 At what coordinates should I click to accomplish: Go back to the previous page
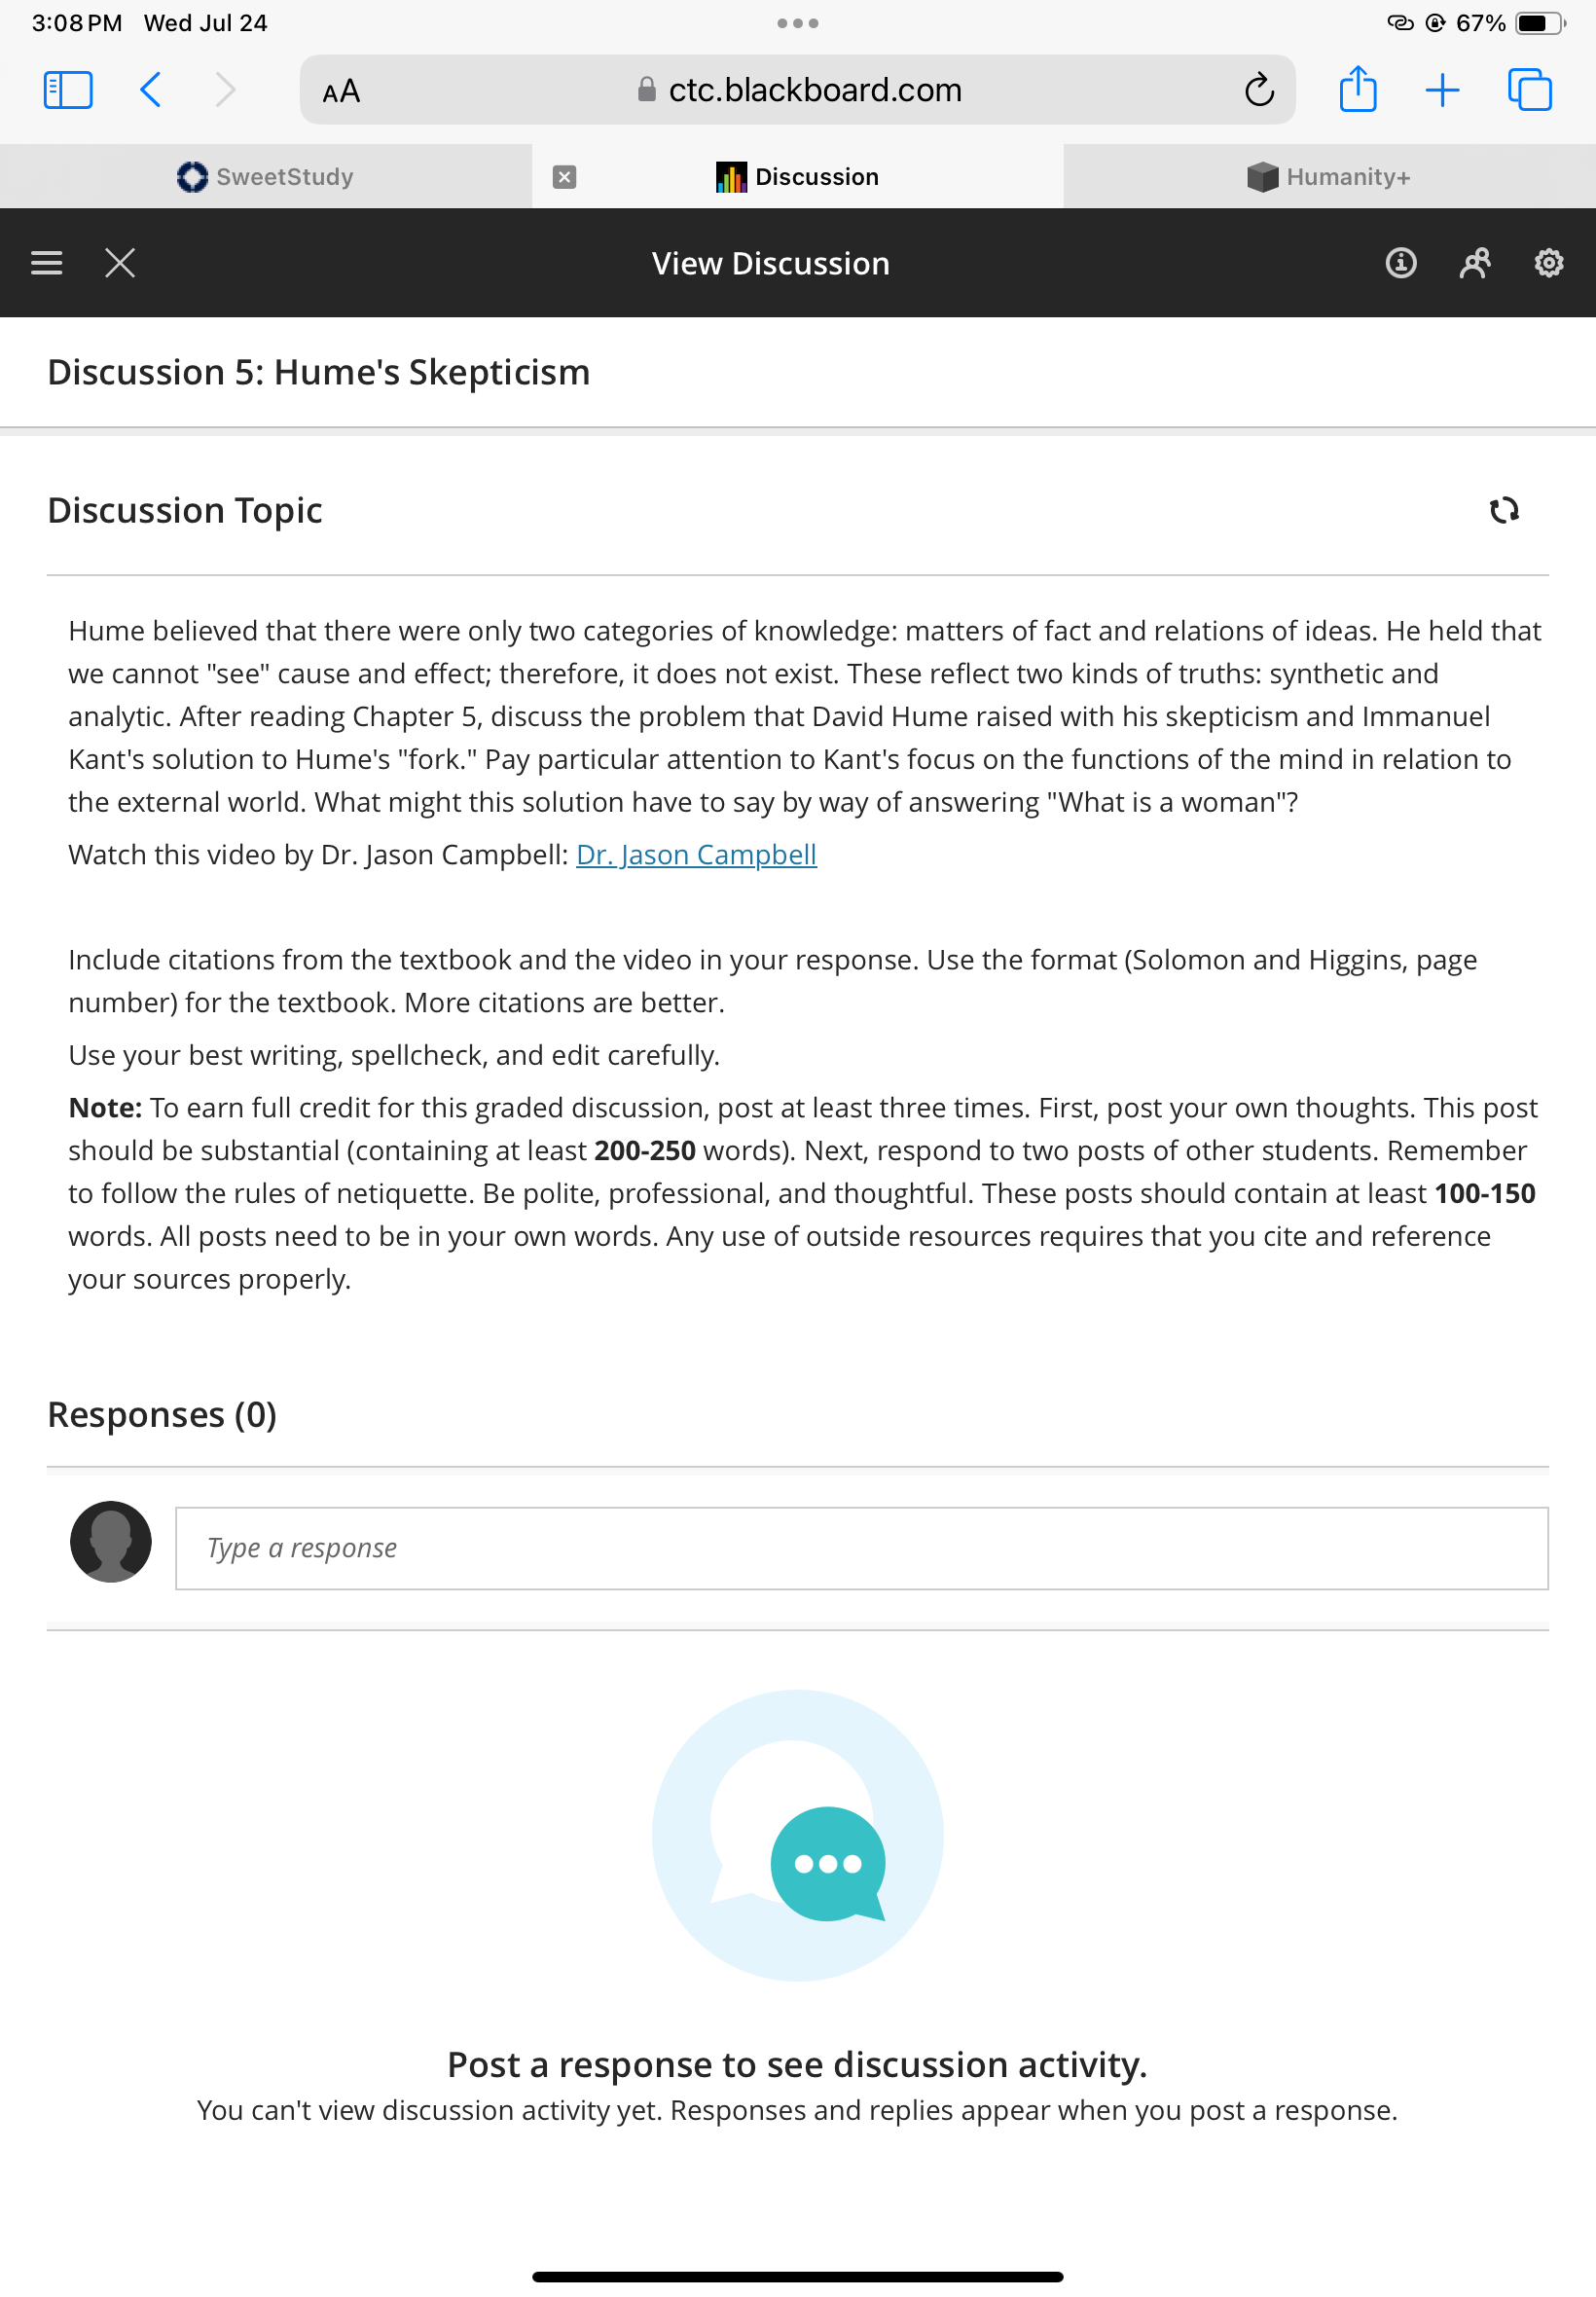(151, 90)
